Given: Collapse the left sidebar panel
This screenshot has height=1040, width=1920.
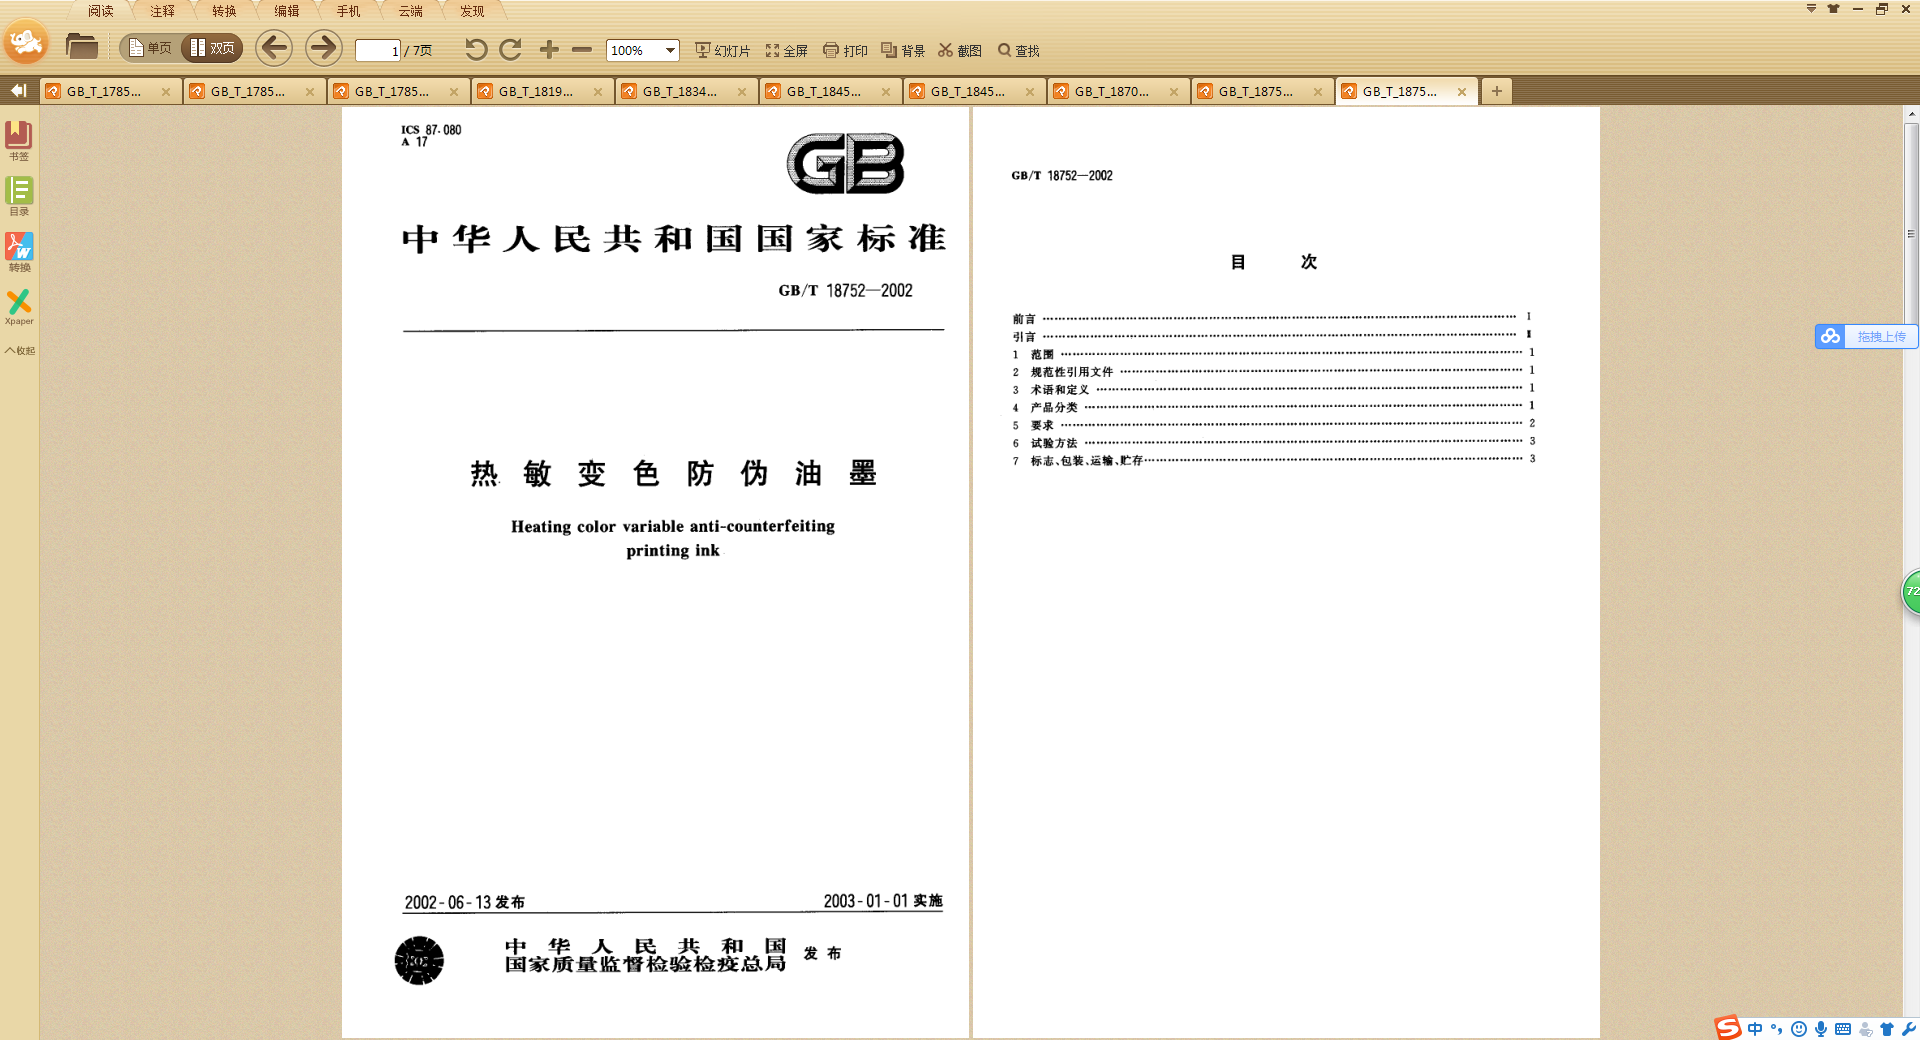Looking at the screenshot, I should click(18, 91).
